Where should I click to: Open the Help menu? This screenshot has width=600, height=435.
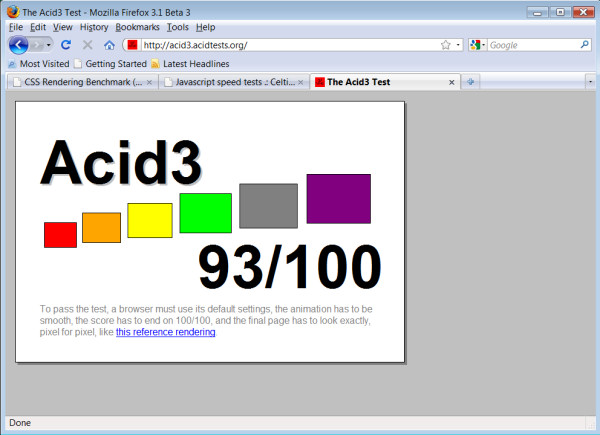pos(205,27)
